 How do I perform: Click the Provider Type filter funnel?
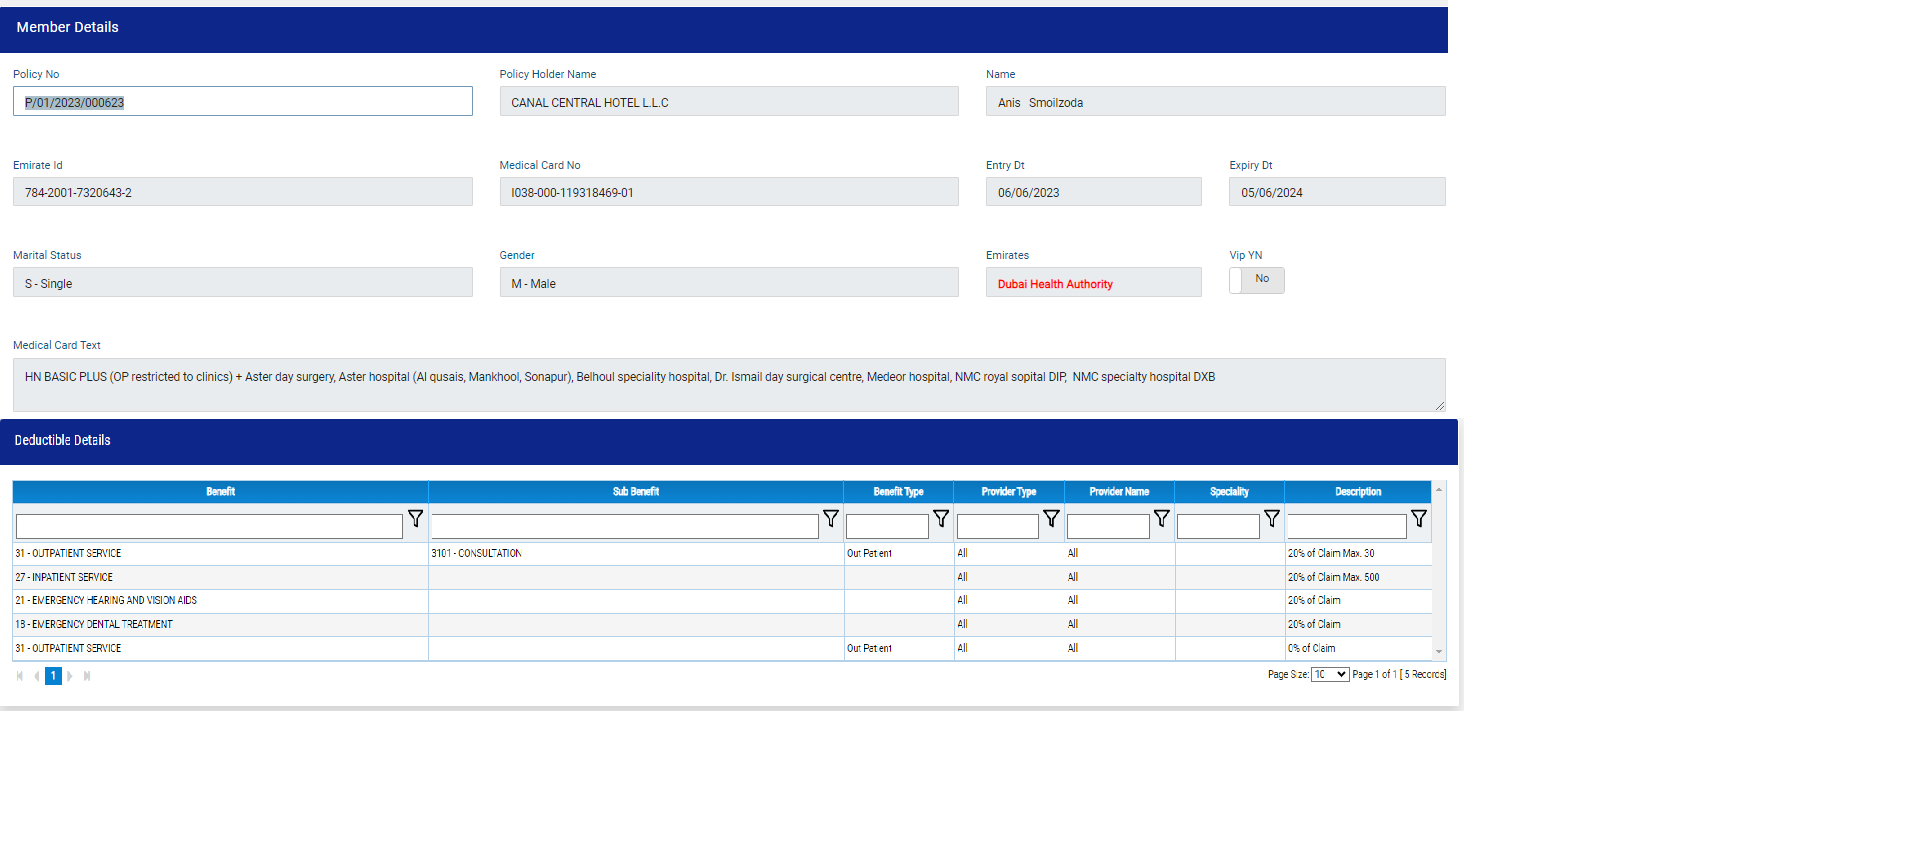pyautogui.click(x=1051, y=519)
